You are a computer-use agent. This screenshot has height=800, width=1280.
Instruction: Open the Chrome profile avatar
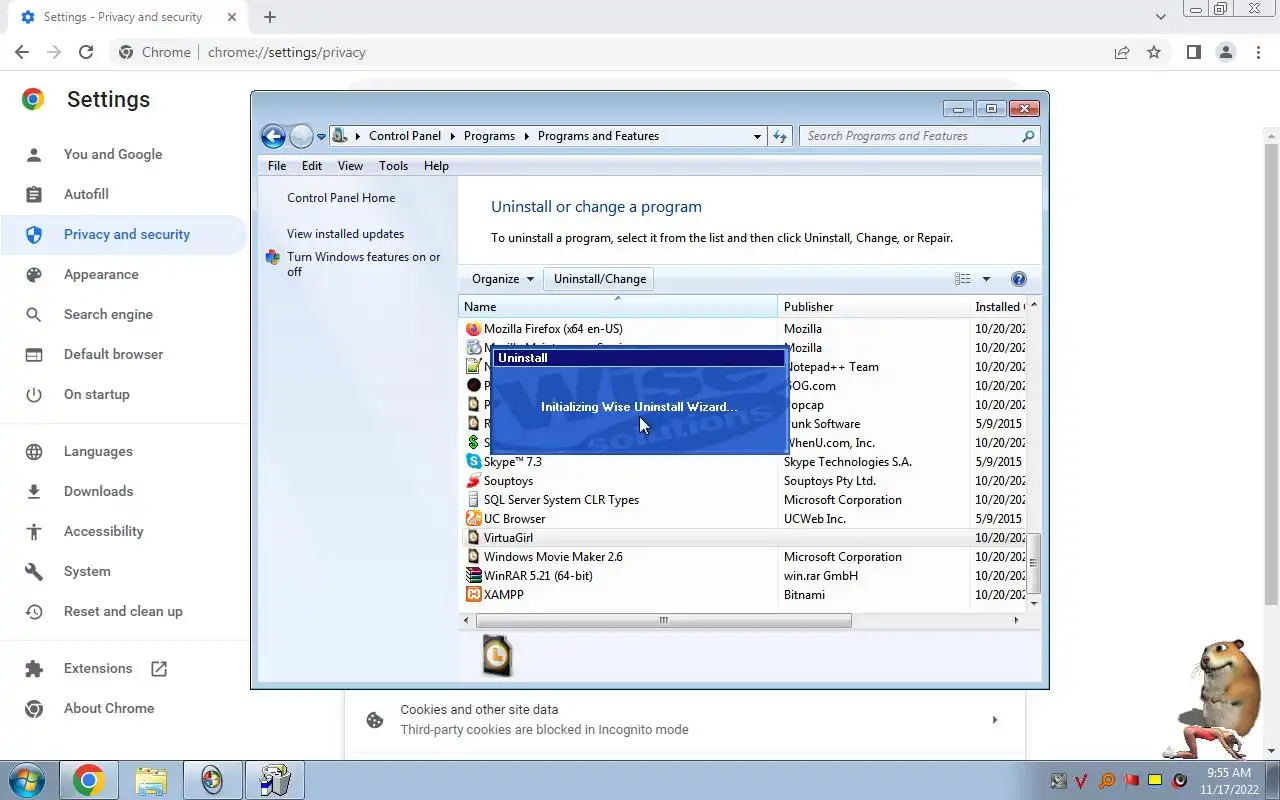(1225, 52)
